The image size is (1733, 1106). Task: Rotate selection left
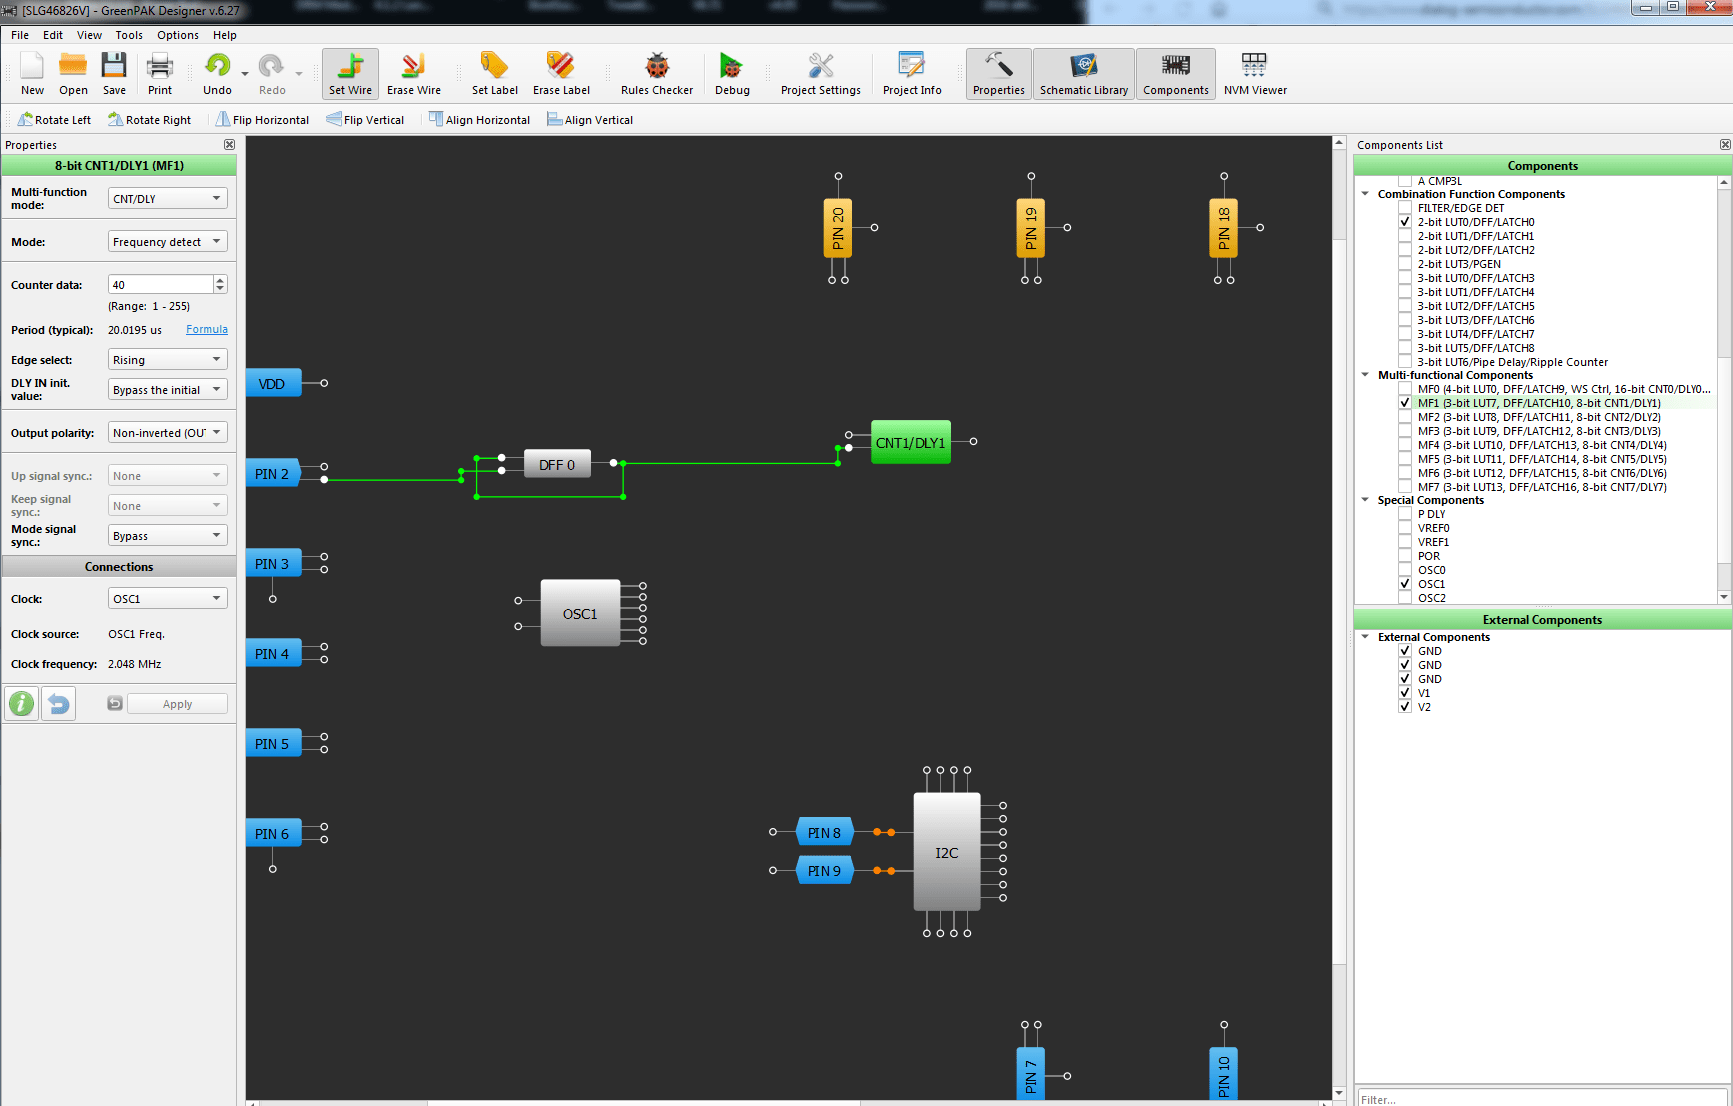(x=54, y=120)
